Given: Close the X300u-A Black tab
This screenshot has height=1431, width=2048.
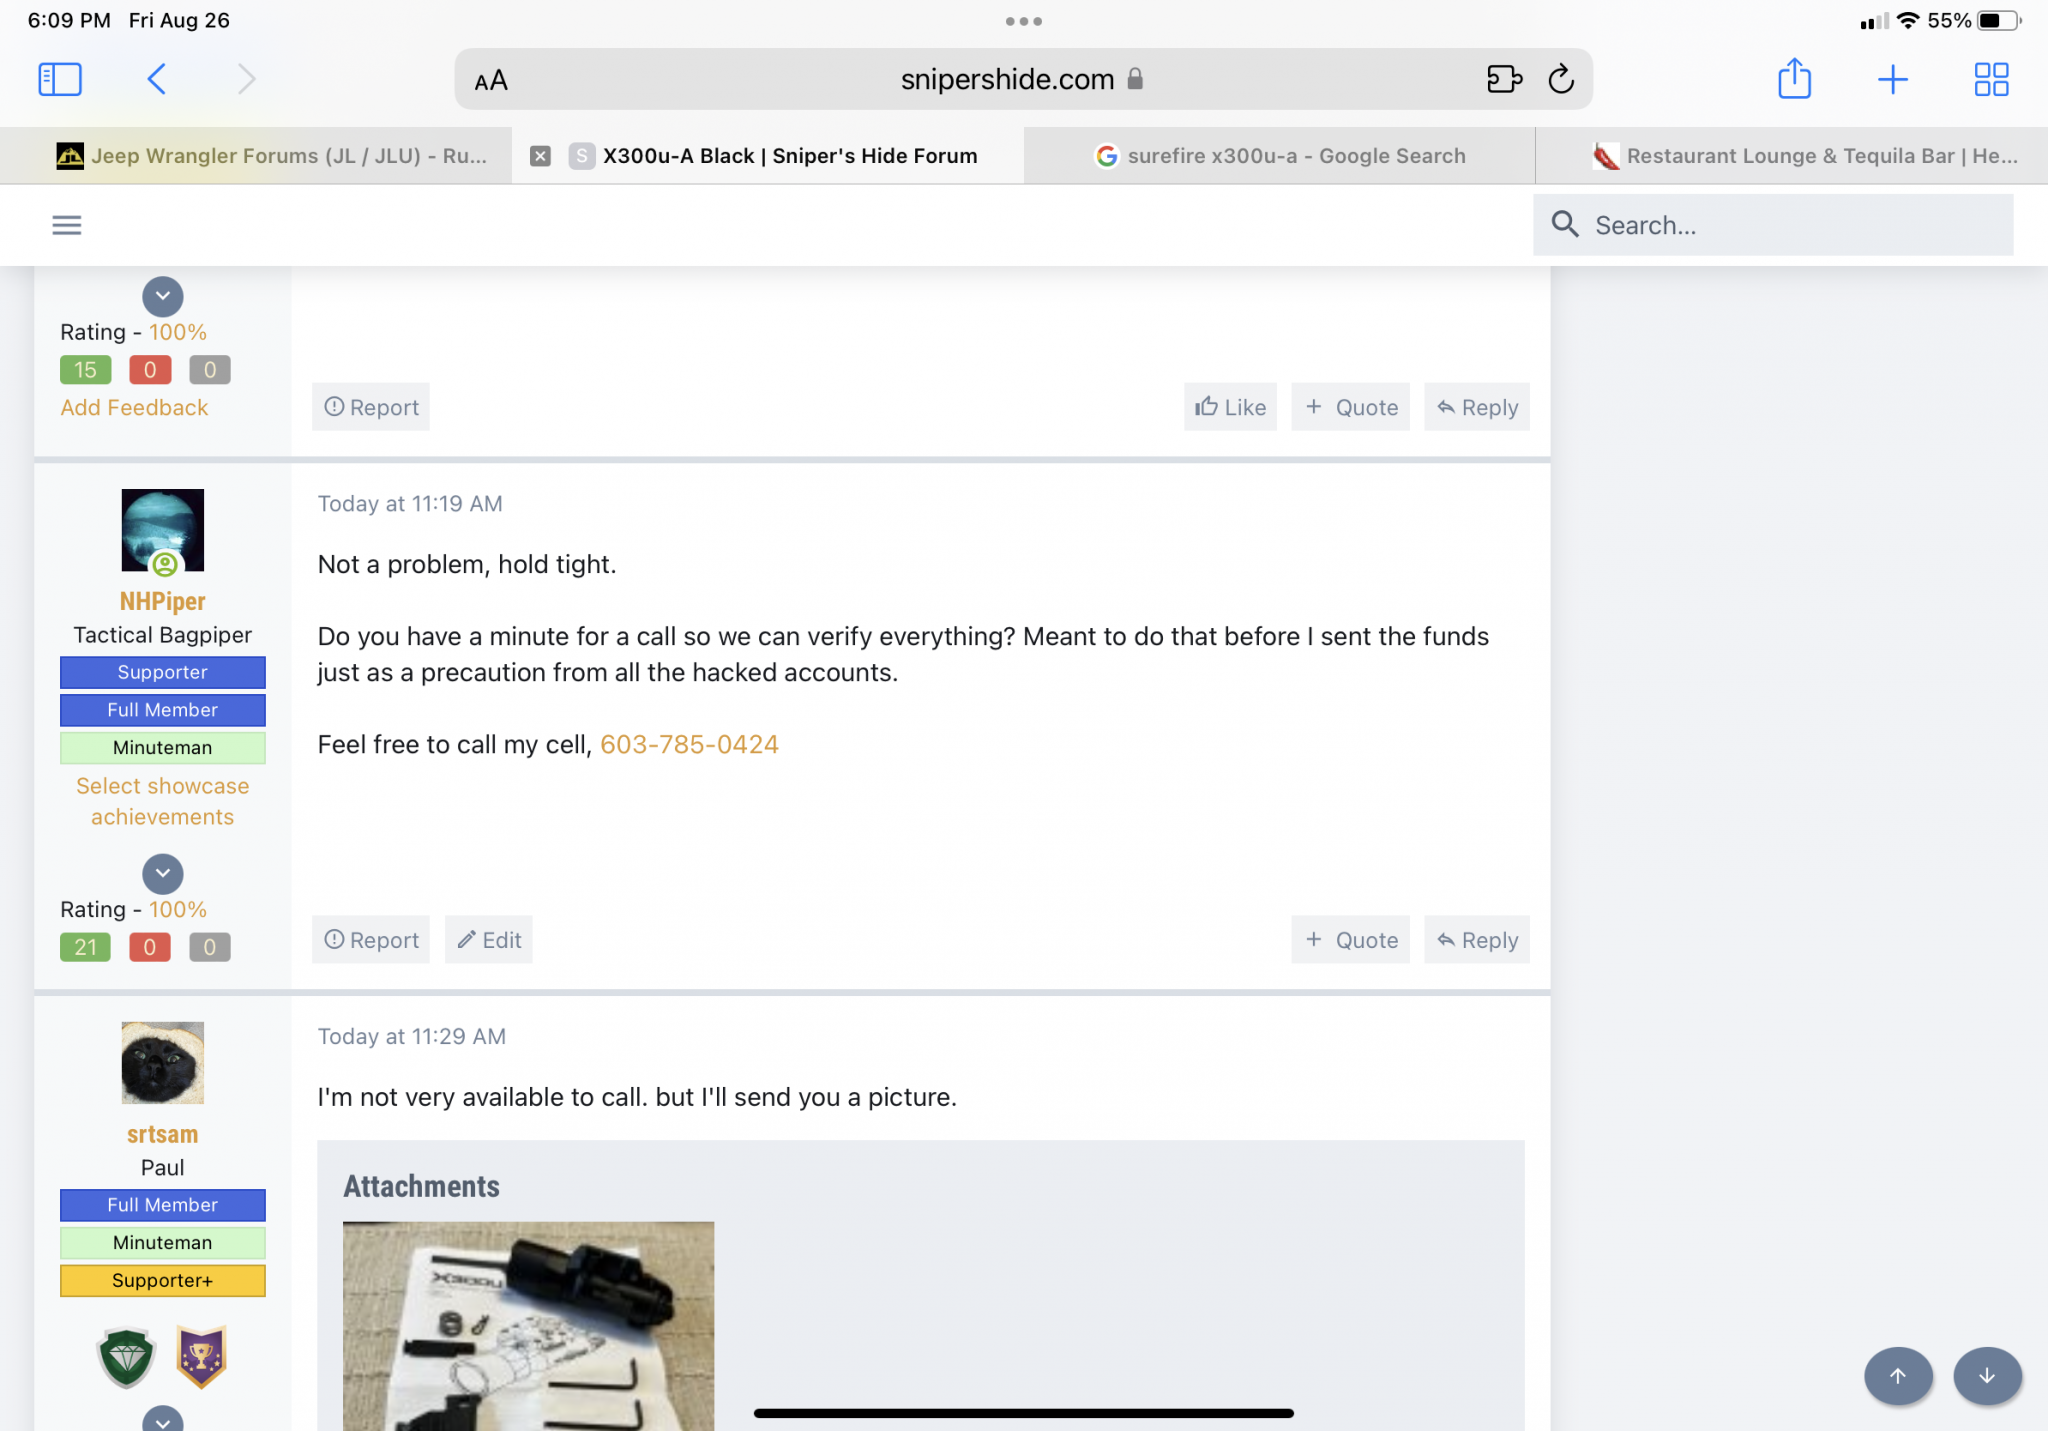Looking at the screenshot, I should 540,156.
